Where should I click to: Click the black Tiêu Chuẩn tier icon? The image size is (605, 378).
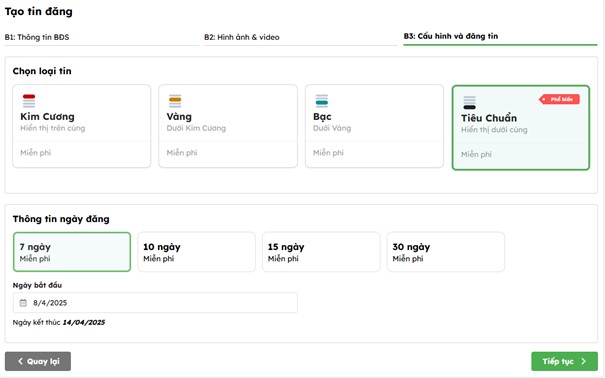click(x=470, y=103)
